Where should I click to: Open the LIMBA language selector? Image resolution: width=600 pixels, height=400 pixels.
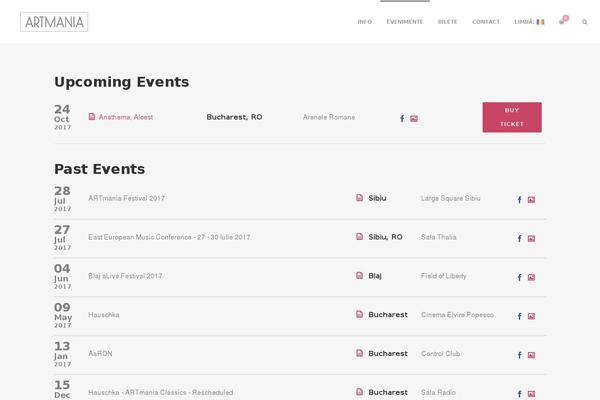tap(529, 22)
